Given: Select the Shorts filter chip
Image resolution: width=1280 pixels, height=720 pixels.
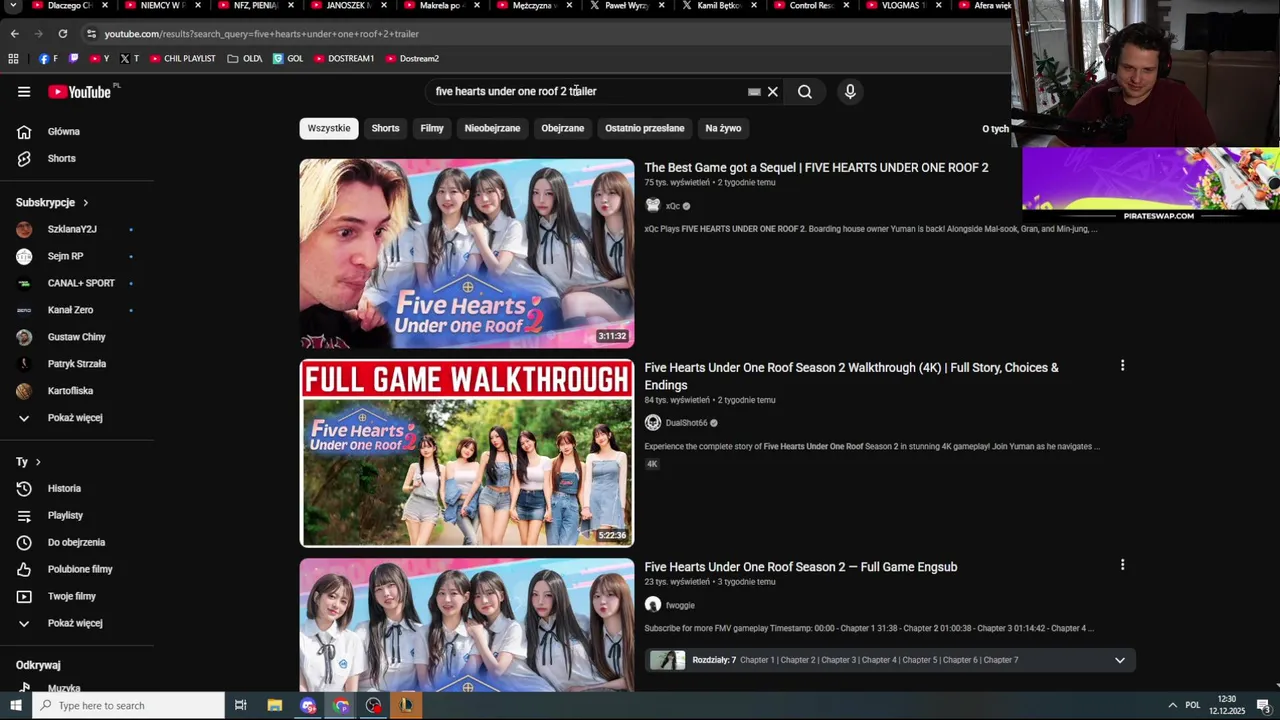Looking at the screenshot, I should click(385, 129).
